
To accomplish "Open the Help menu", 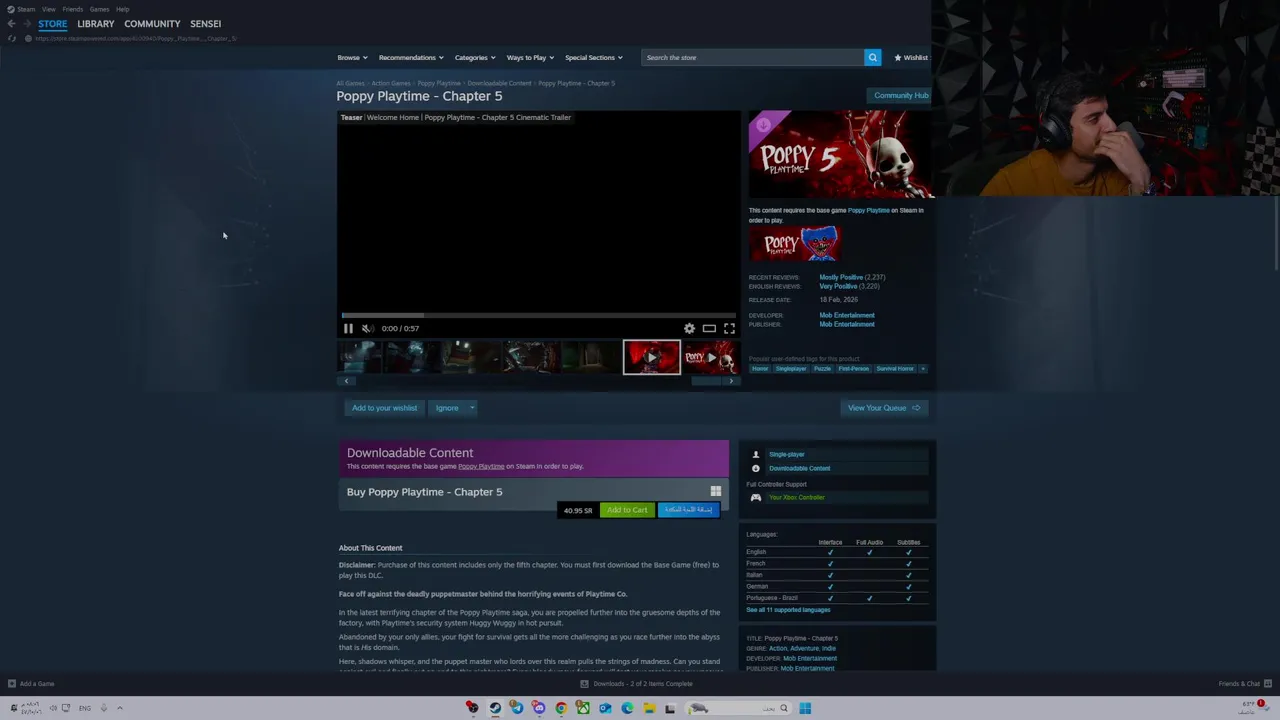I will [122, 9].
